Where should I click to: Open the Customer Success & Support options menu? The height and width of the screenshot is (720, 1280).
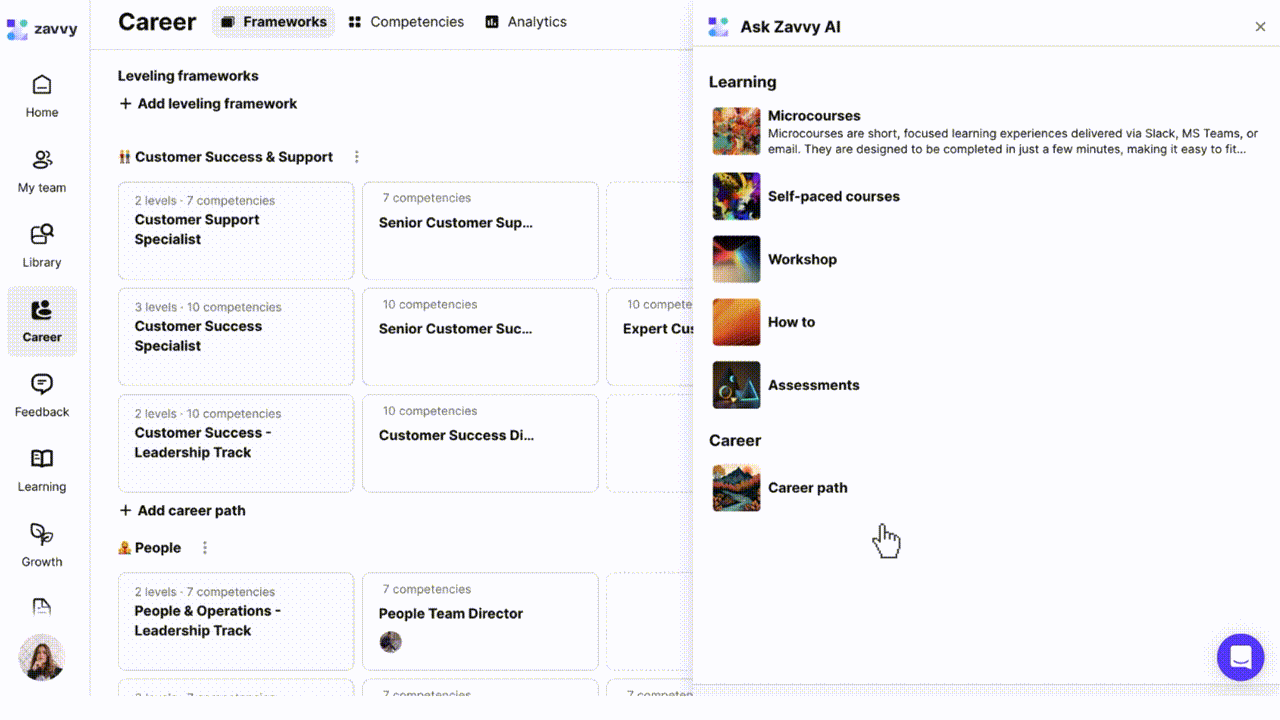tap(357, 157)
